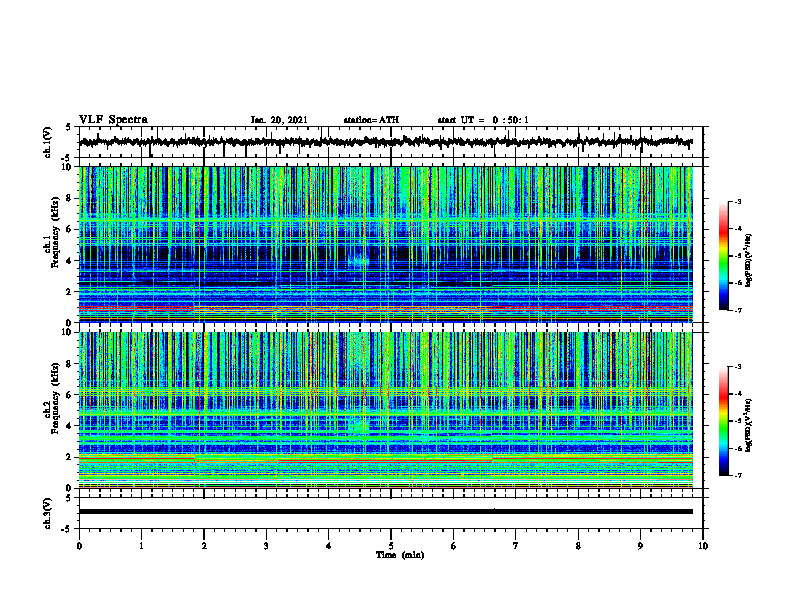Click the "-3" label on ch.1 colorbar
The width and height of the screenshot is (792, 612).
coord(738,201)
